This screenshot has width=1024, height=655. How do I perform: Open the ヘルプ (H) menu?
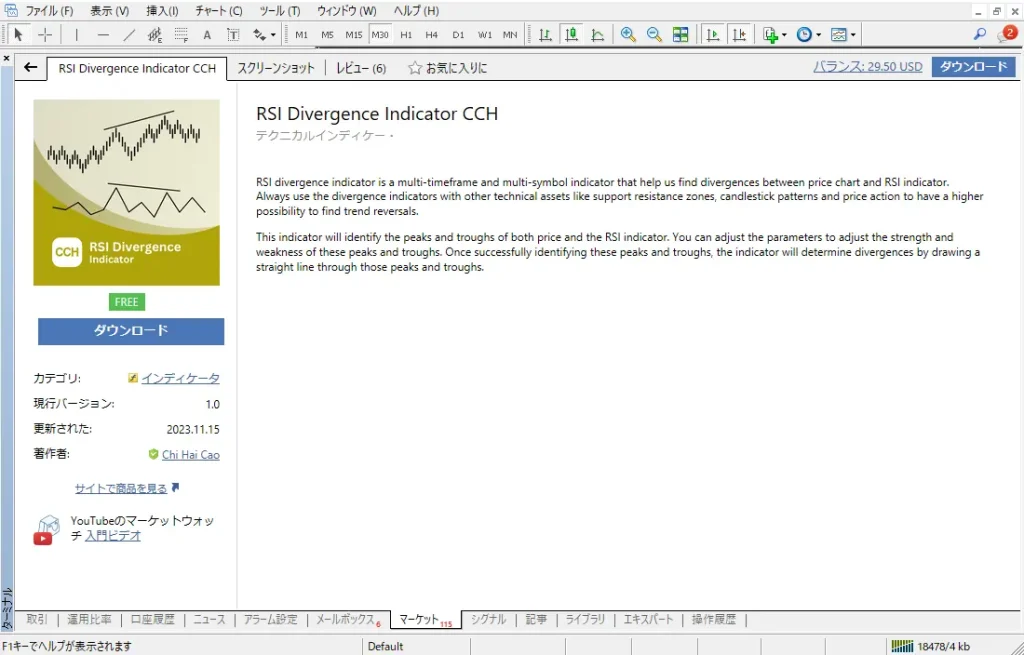(x=416, y=11)
